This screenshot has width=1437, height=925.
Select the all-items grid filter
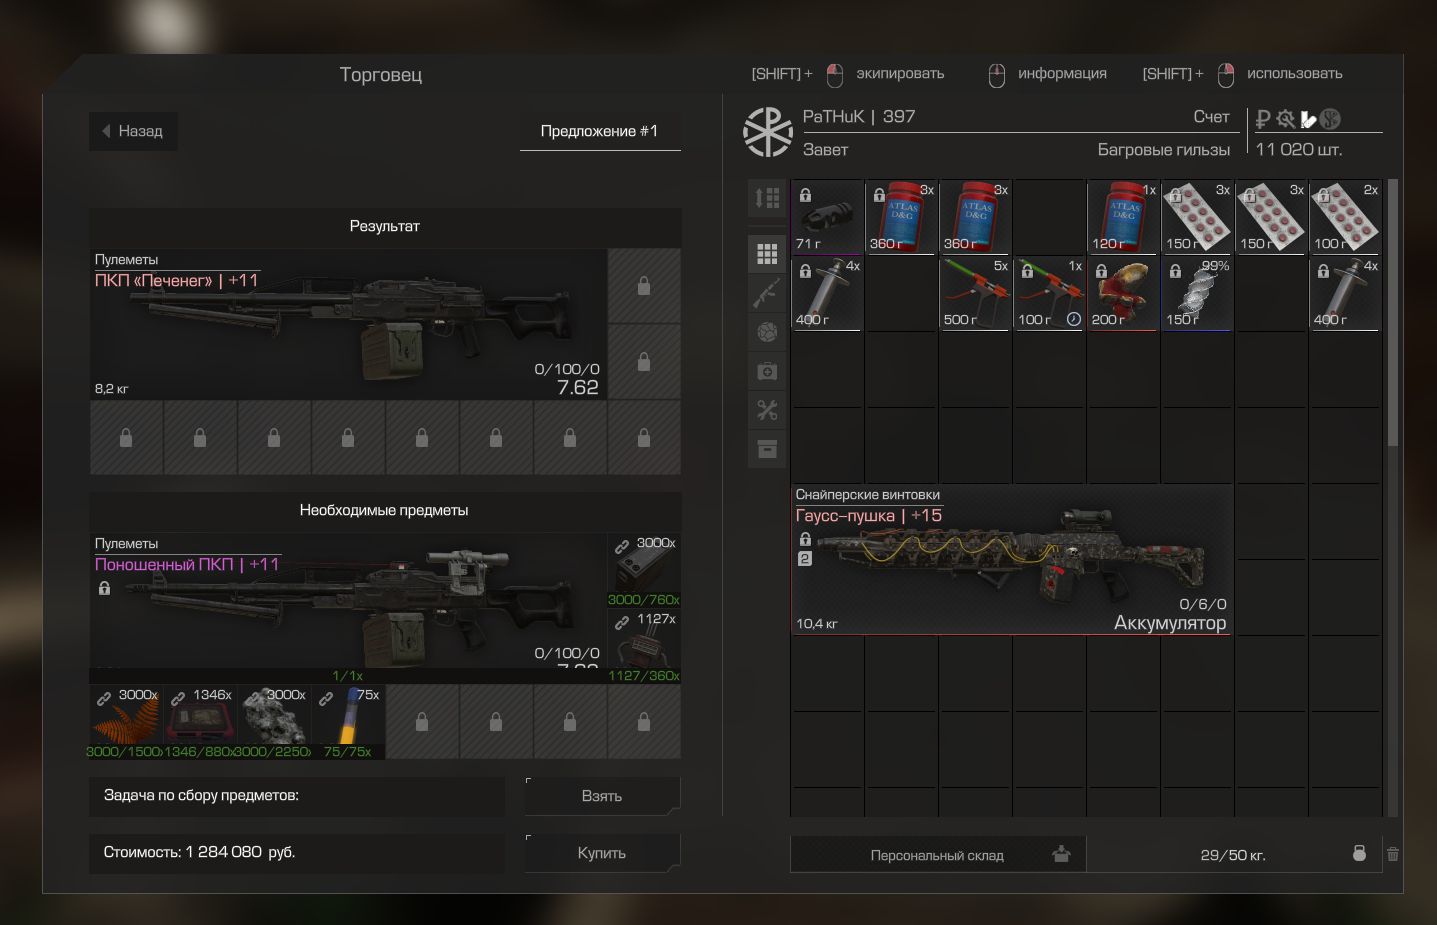pyautogui.click(x=767, y=255)
